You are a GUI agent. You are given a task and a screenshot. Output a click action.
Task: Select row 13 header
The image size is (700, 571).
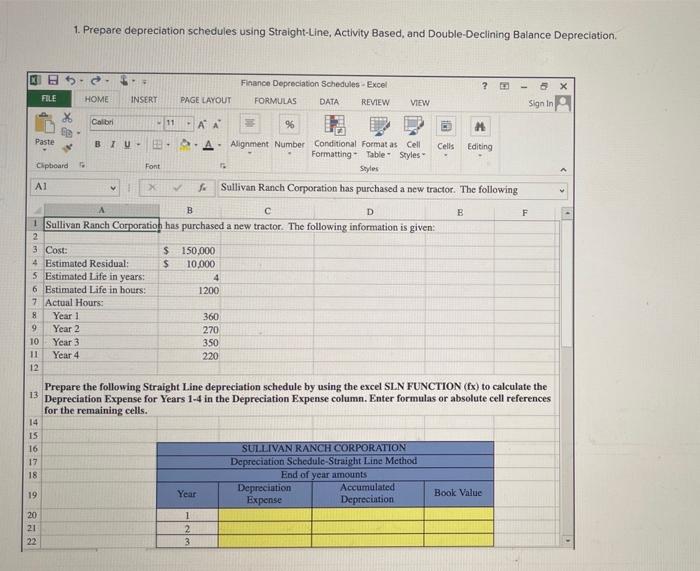tap(33, 395)
